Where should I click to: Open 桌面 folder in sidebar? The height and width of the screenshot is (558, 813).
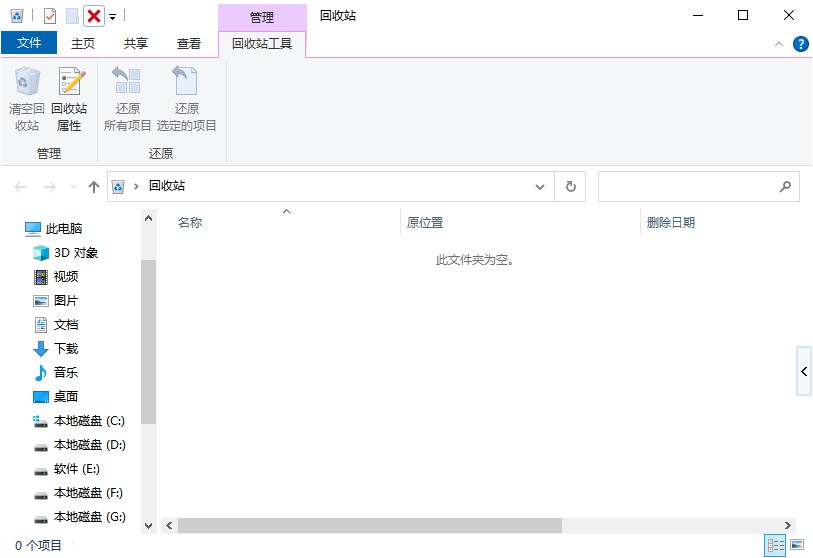pos(55,397)
